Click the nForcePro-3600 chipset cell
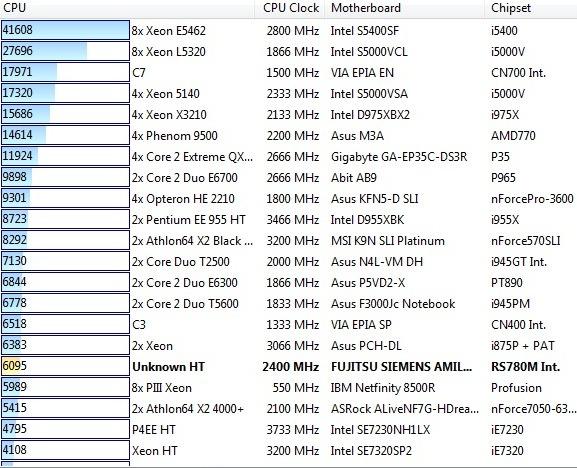This screenshot has width=577, height=468. click(532, 199)
